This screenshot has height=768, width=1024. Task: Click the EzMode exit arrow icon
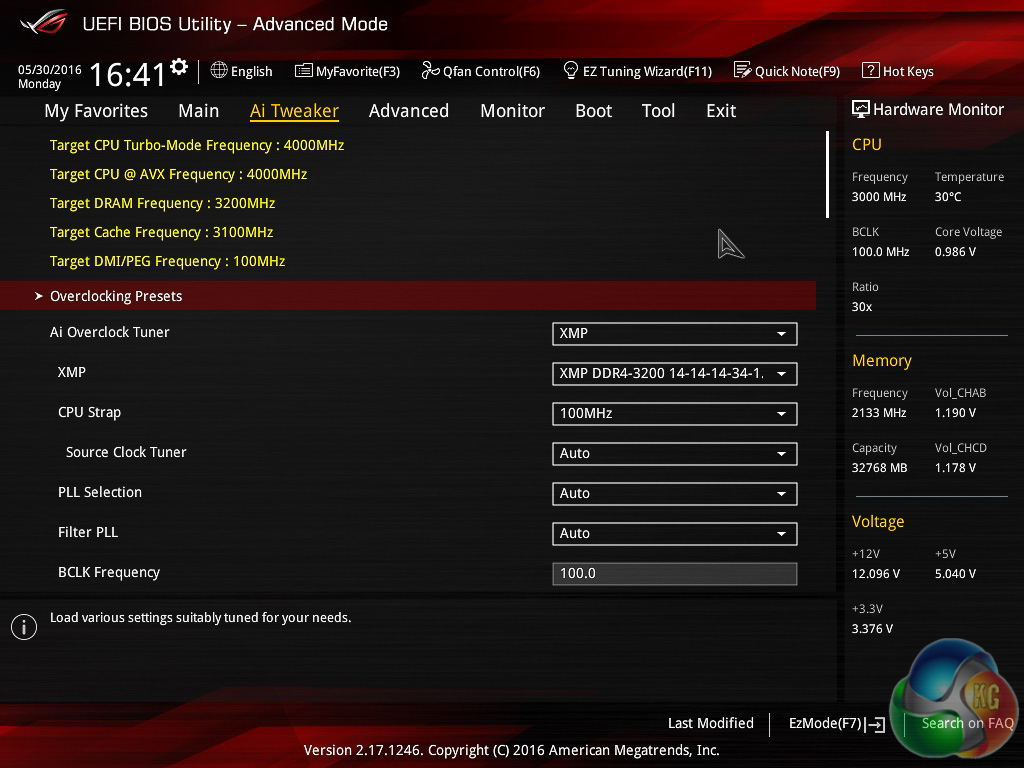pos(875,724)
